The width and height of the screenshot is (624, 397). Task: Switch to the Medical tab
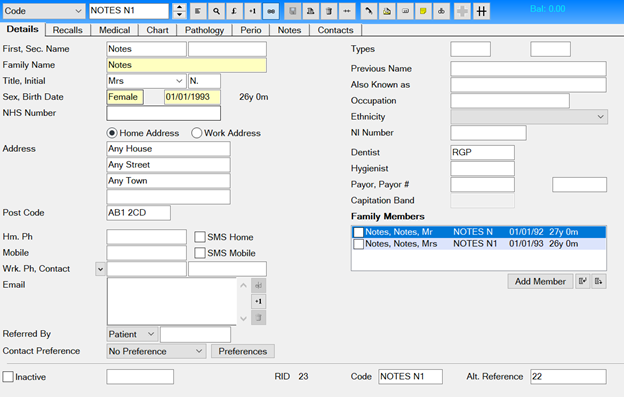[115, 30]
